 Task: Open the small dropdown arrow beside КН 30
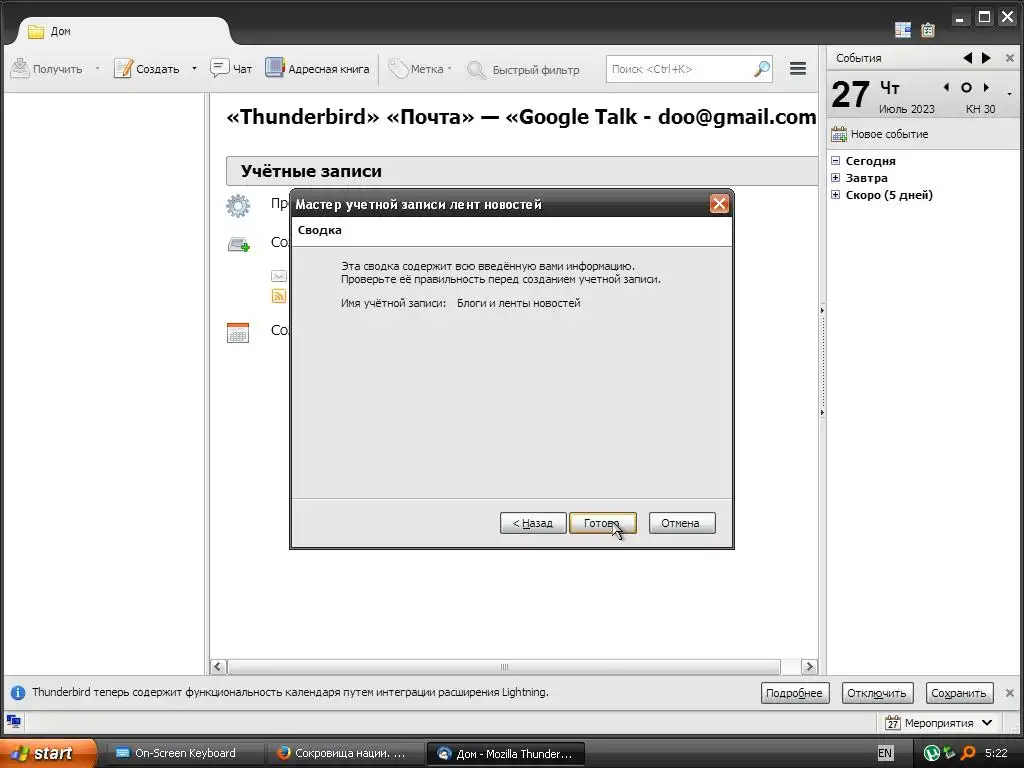coord(1010,95)
